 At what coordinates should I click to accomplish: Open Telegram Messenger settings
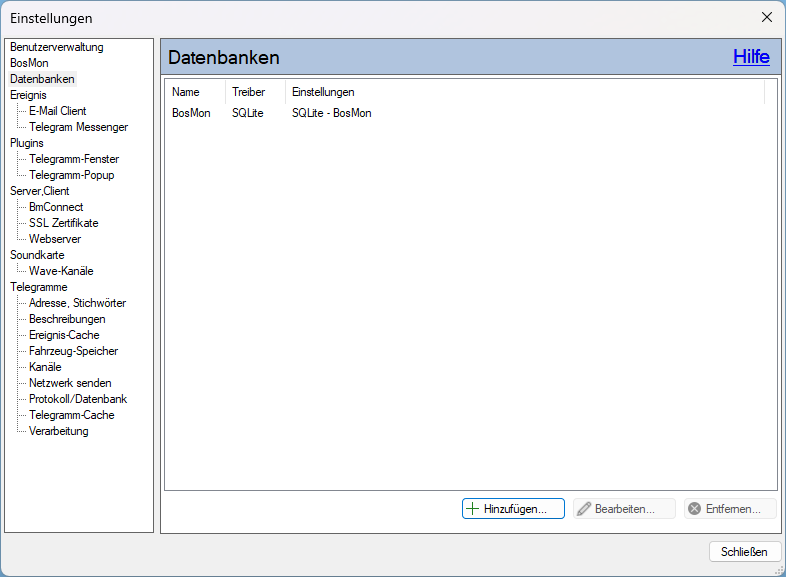(78, 127)
